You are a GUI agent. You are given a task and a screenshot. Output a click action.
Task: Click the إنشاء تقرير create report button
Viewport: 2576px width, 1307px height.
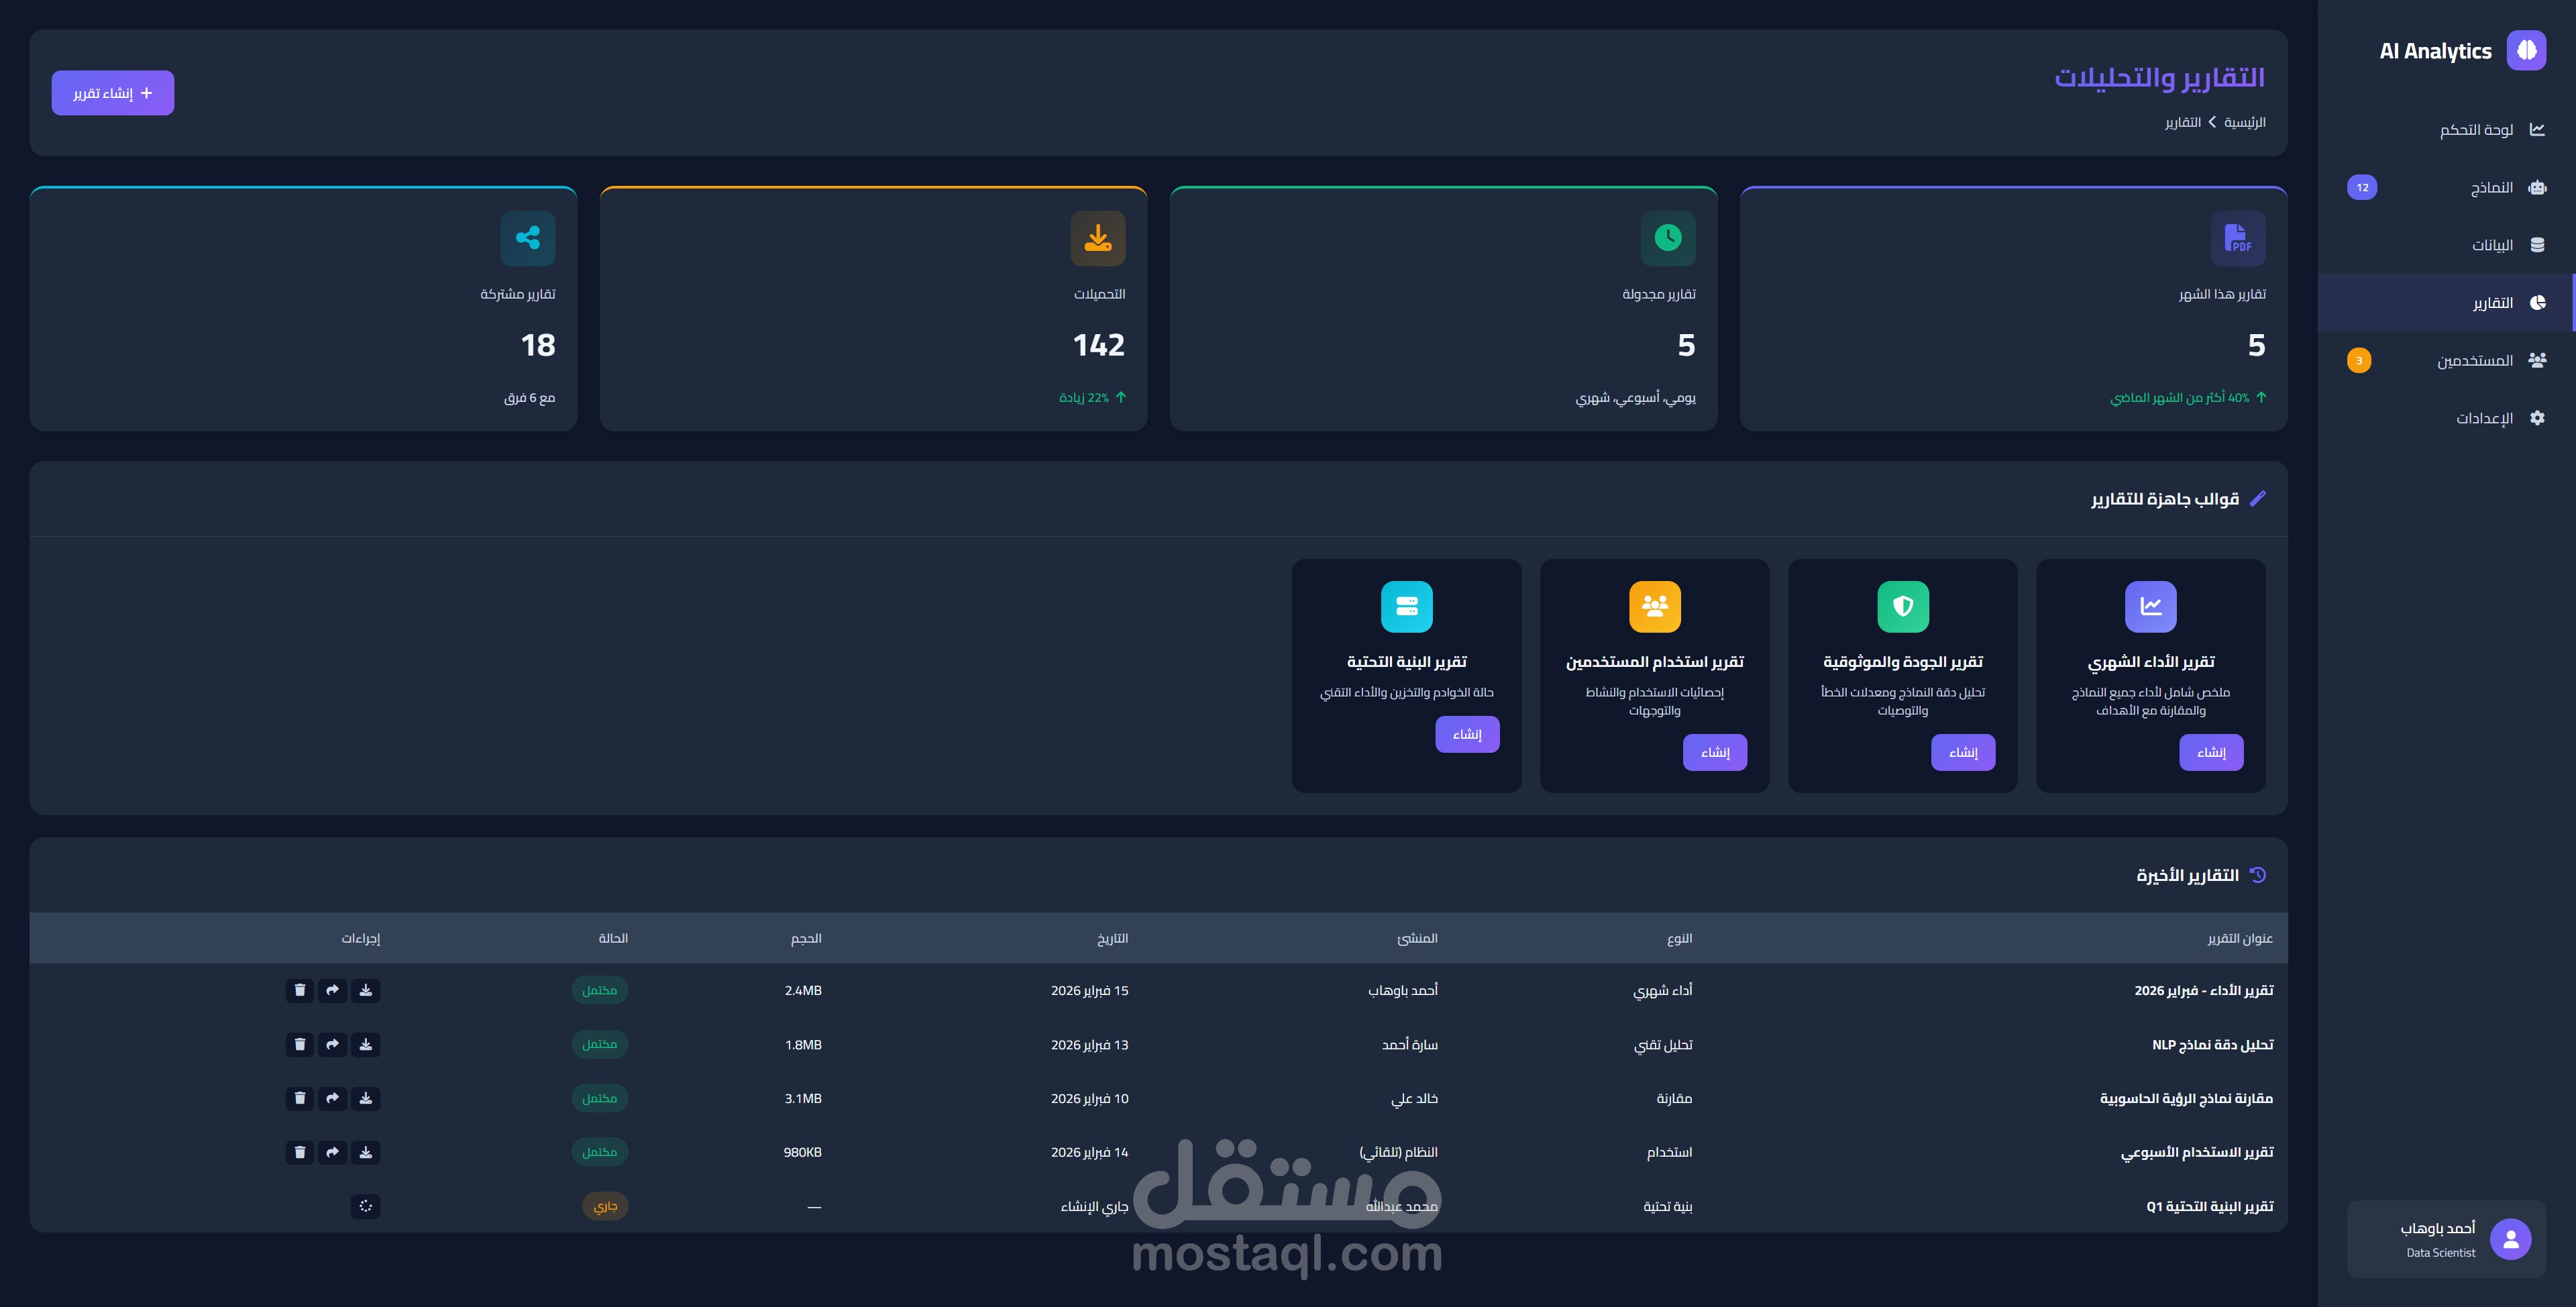pyautogui.click(x=113, y=93)
